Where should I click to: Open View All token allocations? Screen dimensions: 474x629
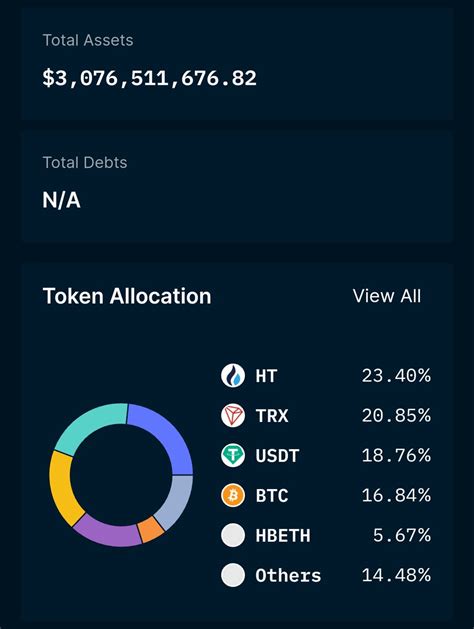pos(387,296)
